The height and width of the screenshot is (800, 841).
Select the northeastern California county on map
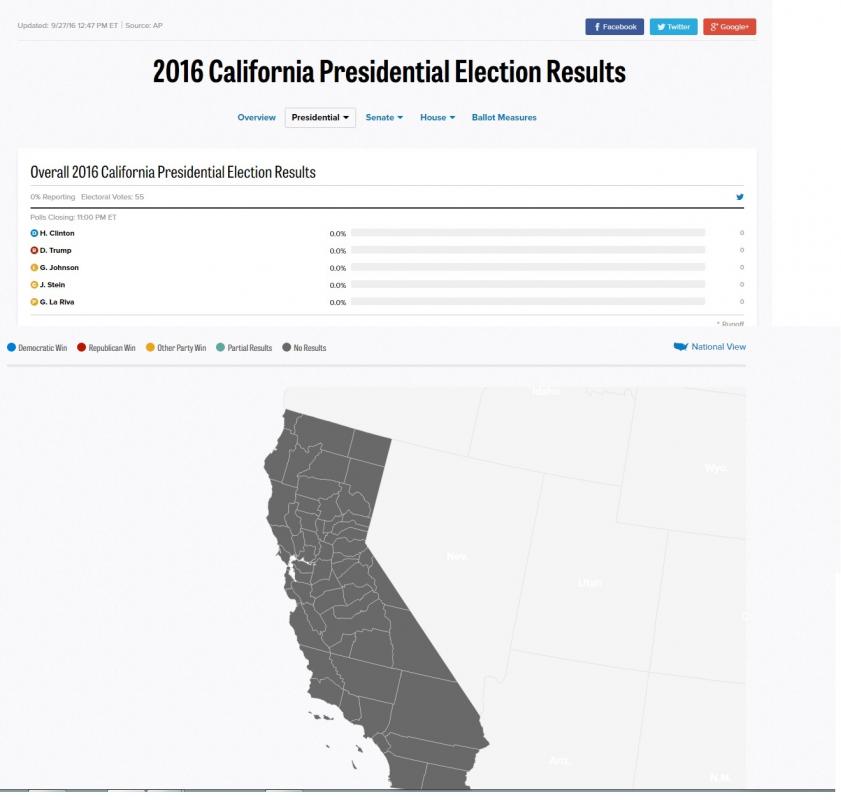pos(369,446)
